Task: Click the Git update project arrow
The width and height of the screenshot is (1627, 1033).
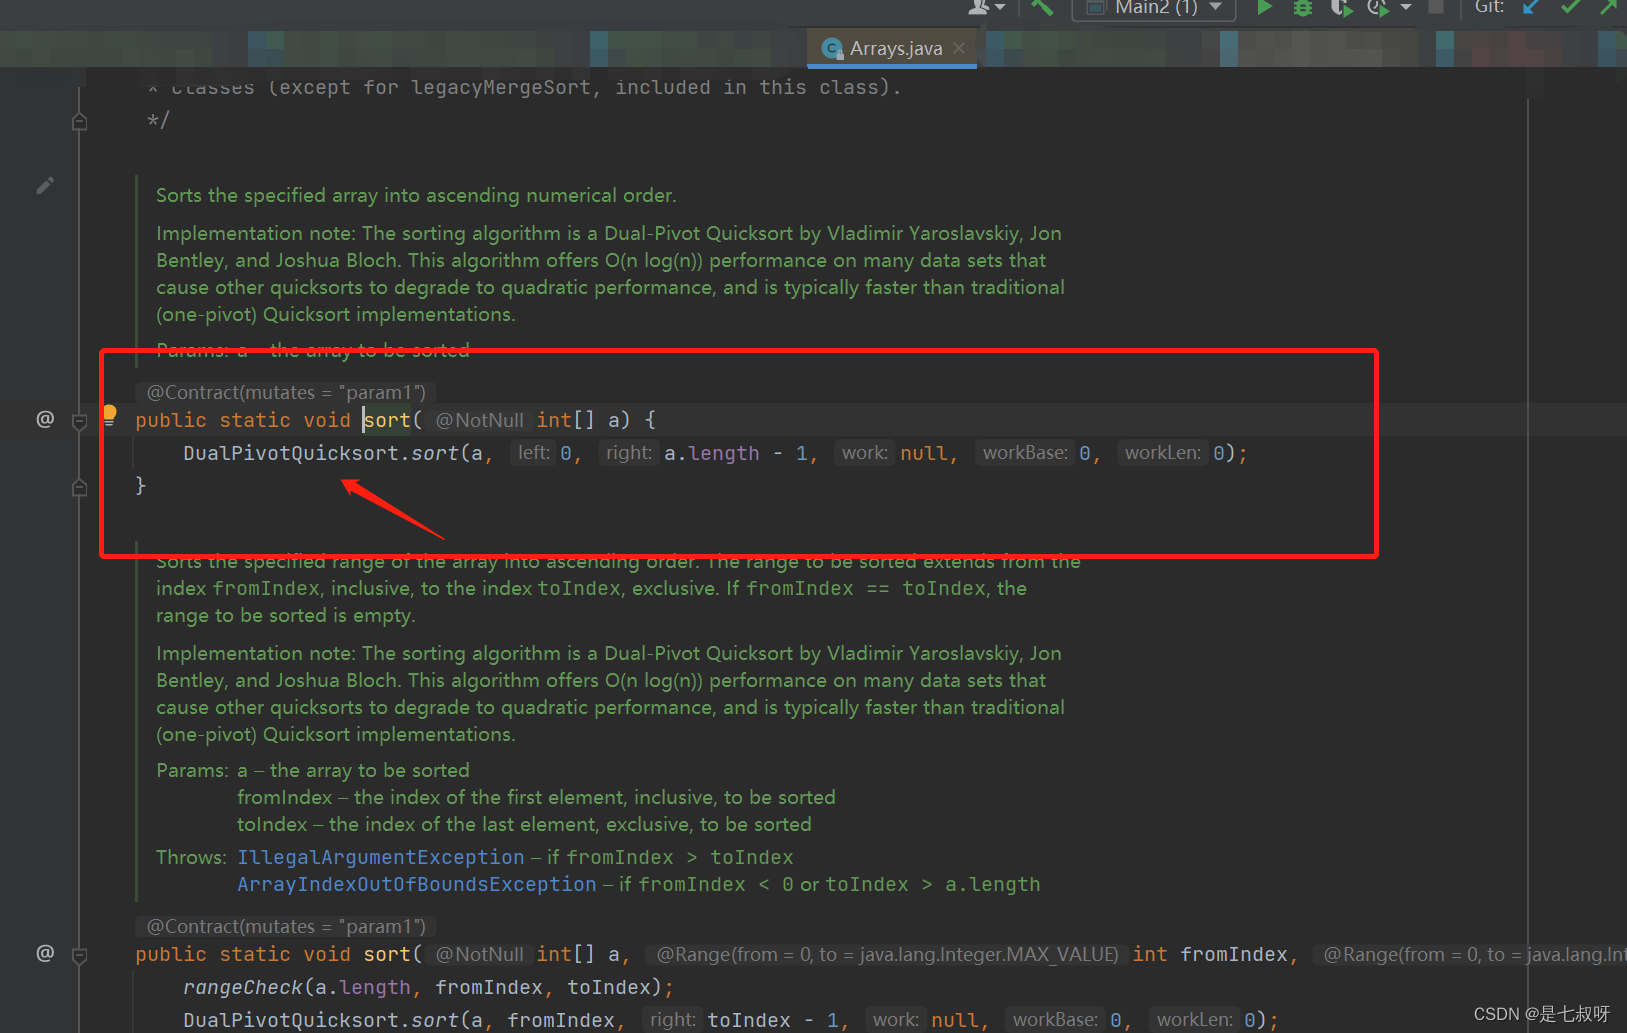Action: point(1531,7)
